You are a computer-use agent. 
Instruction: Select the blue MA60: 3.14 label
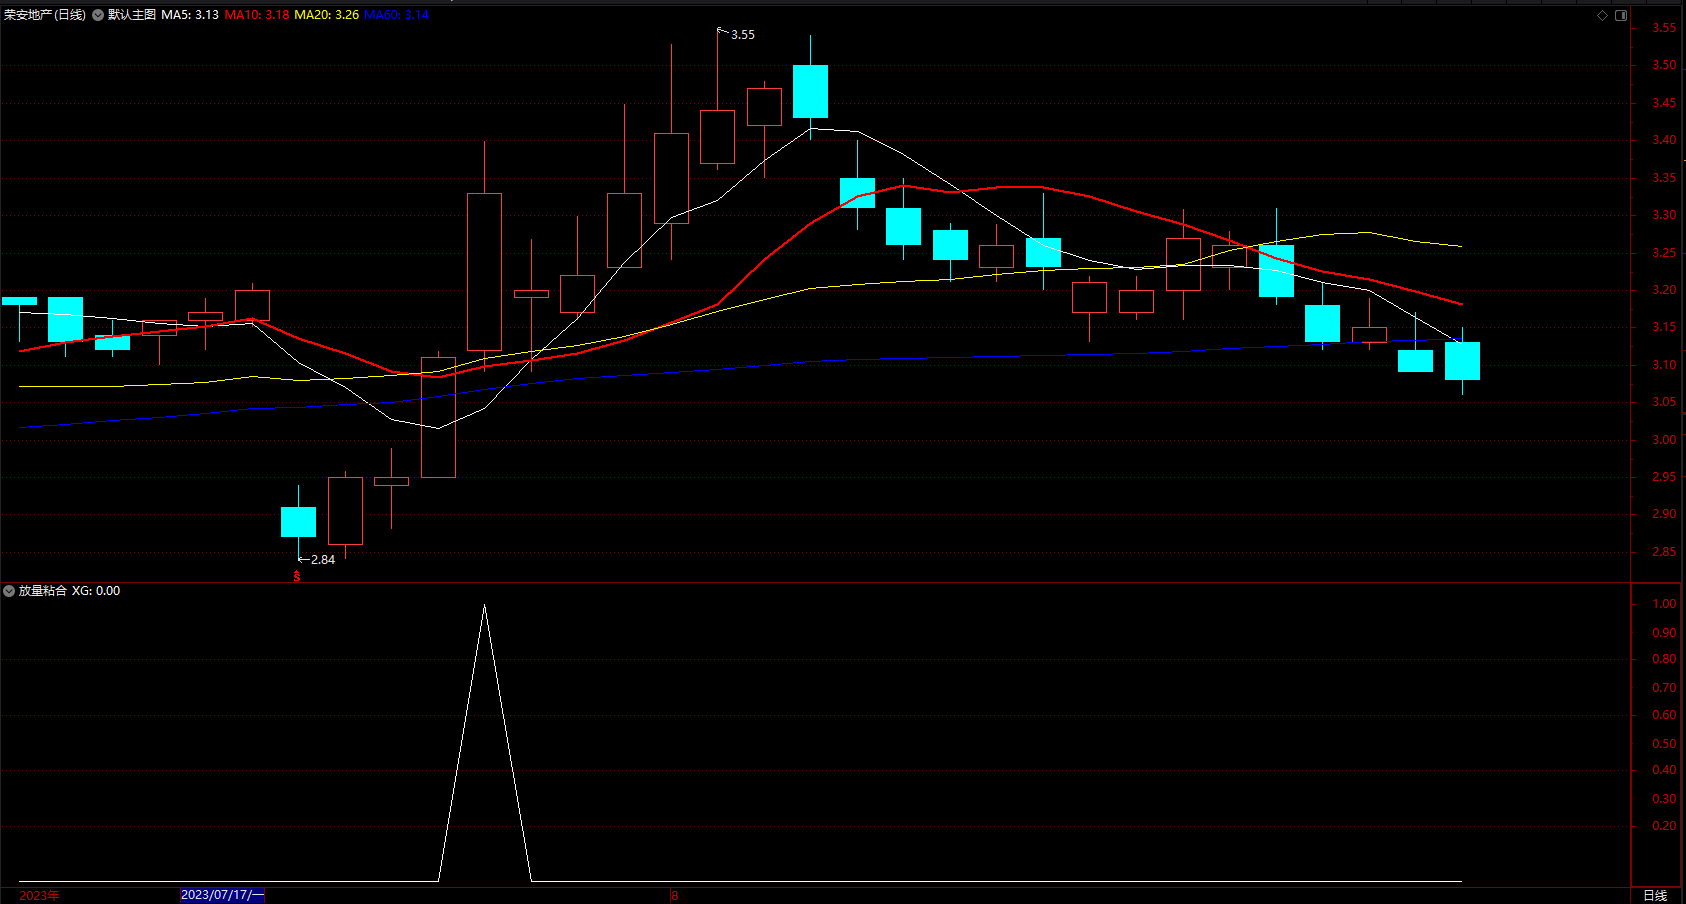[x=397, y=15]
